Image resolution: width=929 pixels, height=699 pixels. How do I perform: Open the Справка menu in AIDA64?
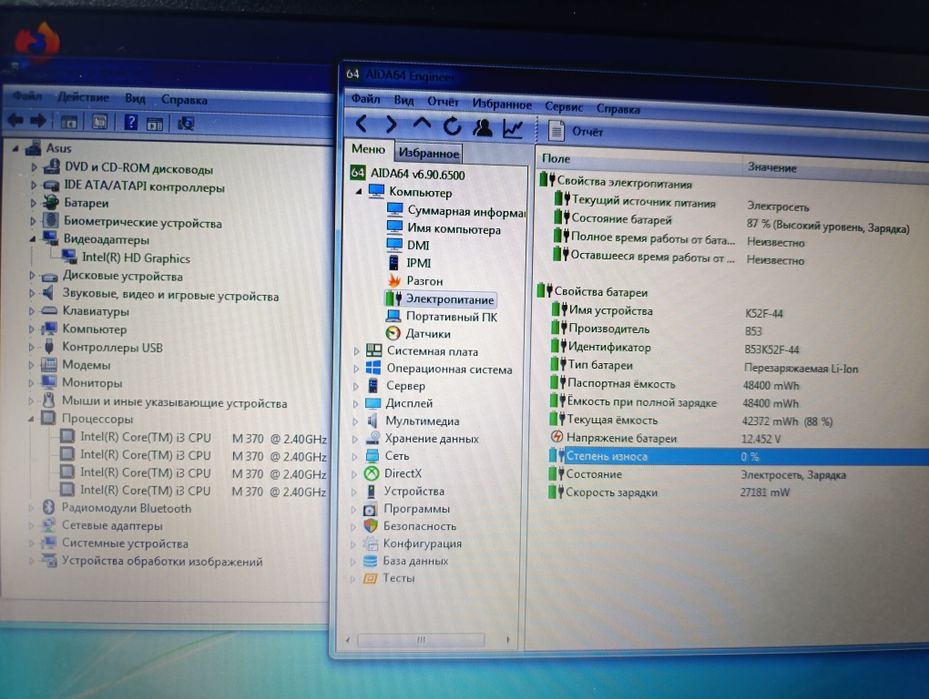point(618,110)
